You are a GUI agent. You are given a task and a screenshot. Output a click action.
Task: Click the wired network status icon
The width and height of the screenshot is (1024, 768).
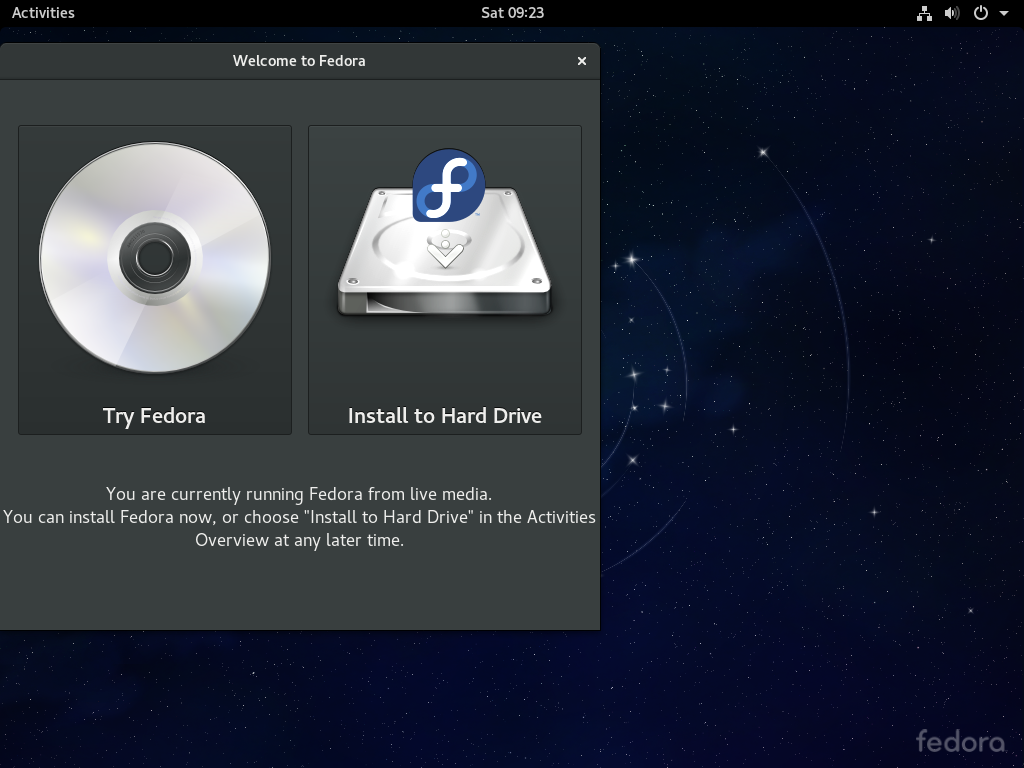coord(924,13)
